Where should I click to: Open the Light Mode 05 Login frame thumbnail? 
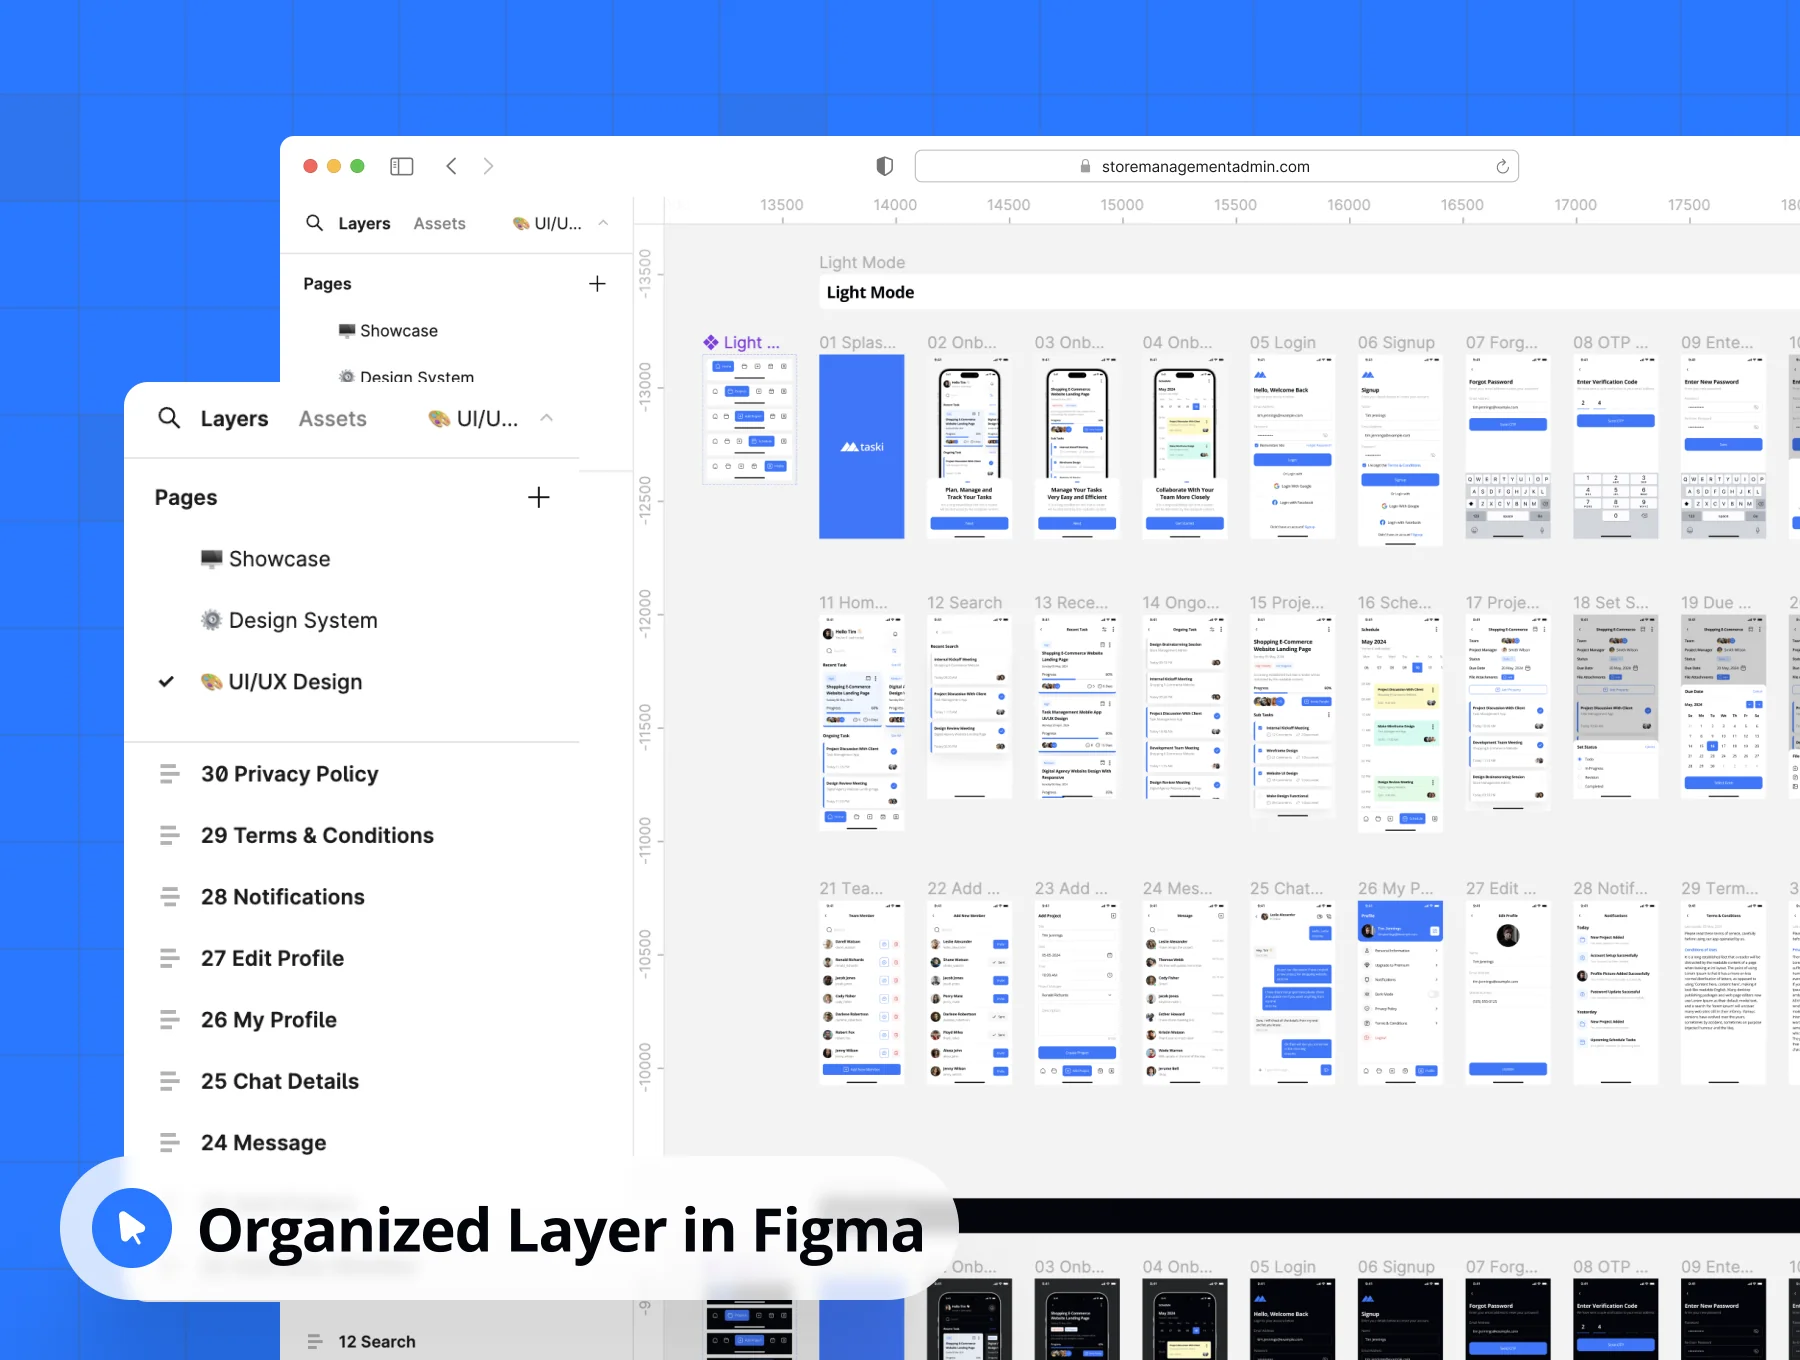[x=1292, y=447]
